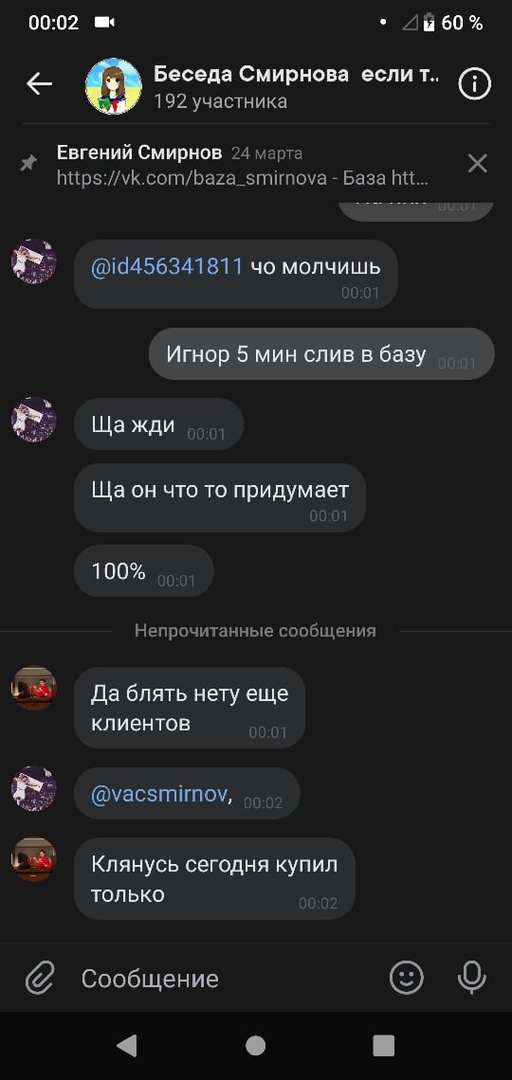Tap the back arrow in chat header
512x1080 pixels.
(x=39, y=84)
